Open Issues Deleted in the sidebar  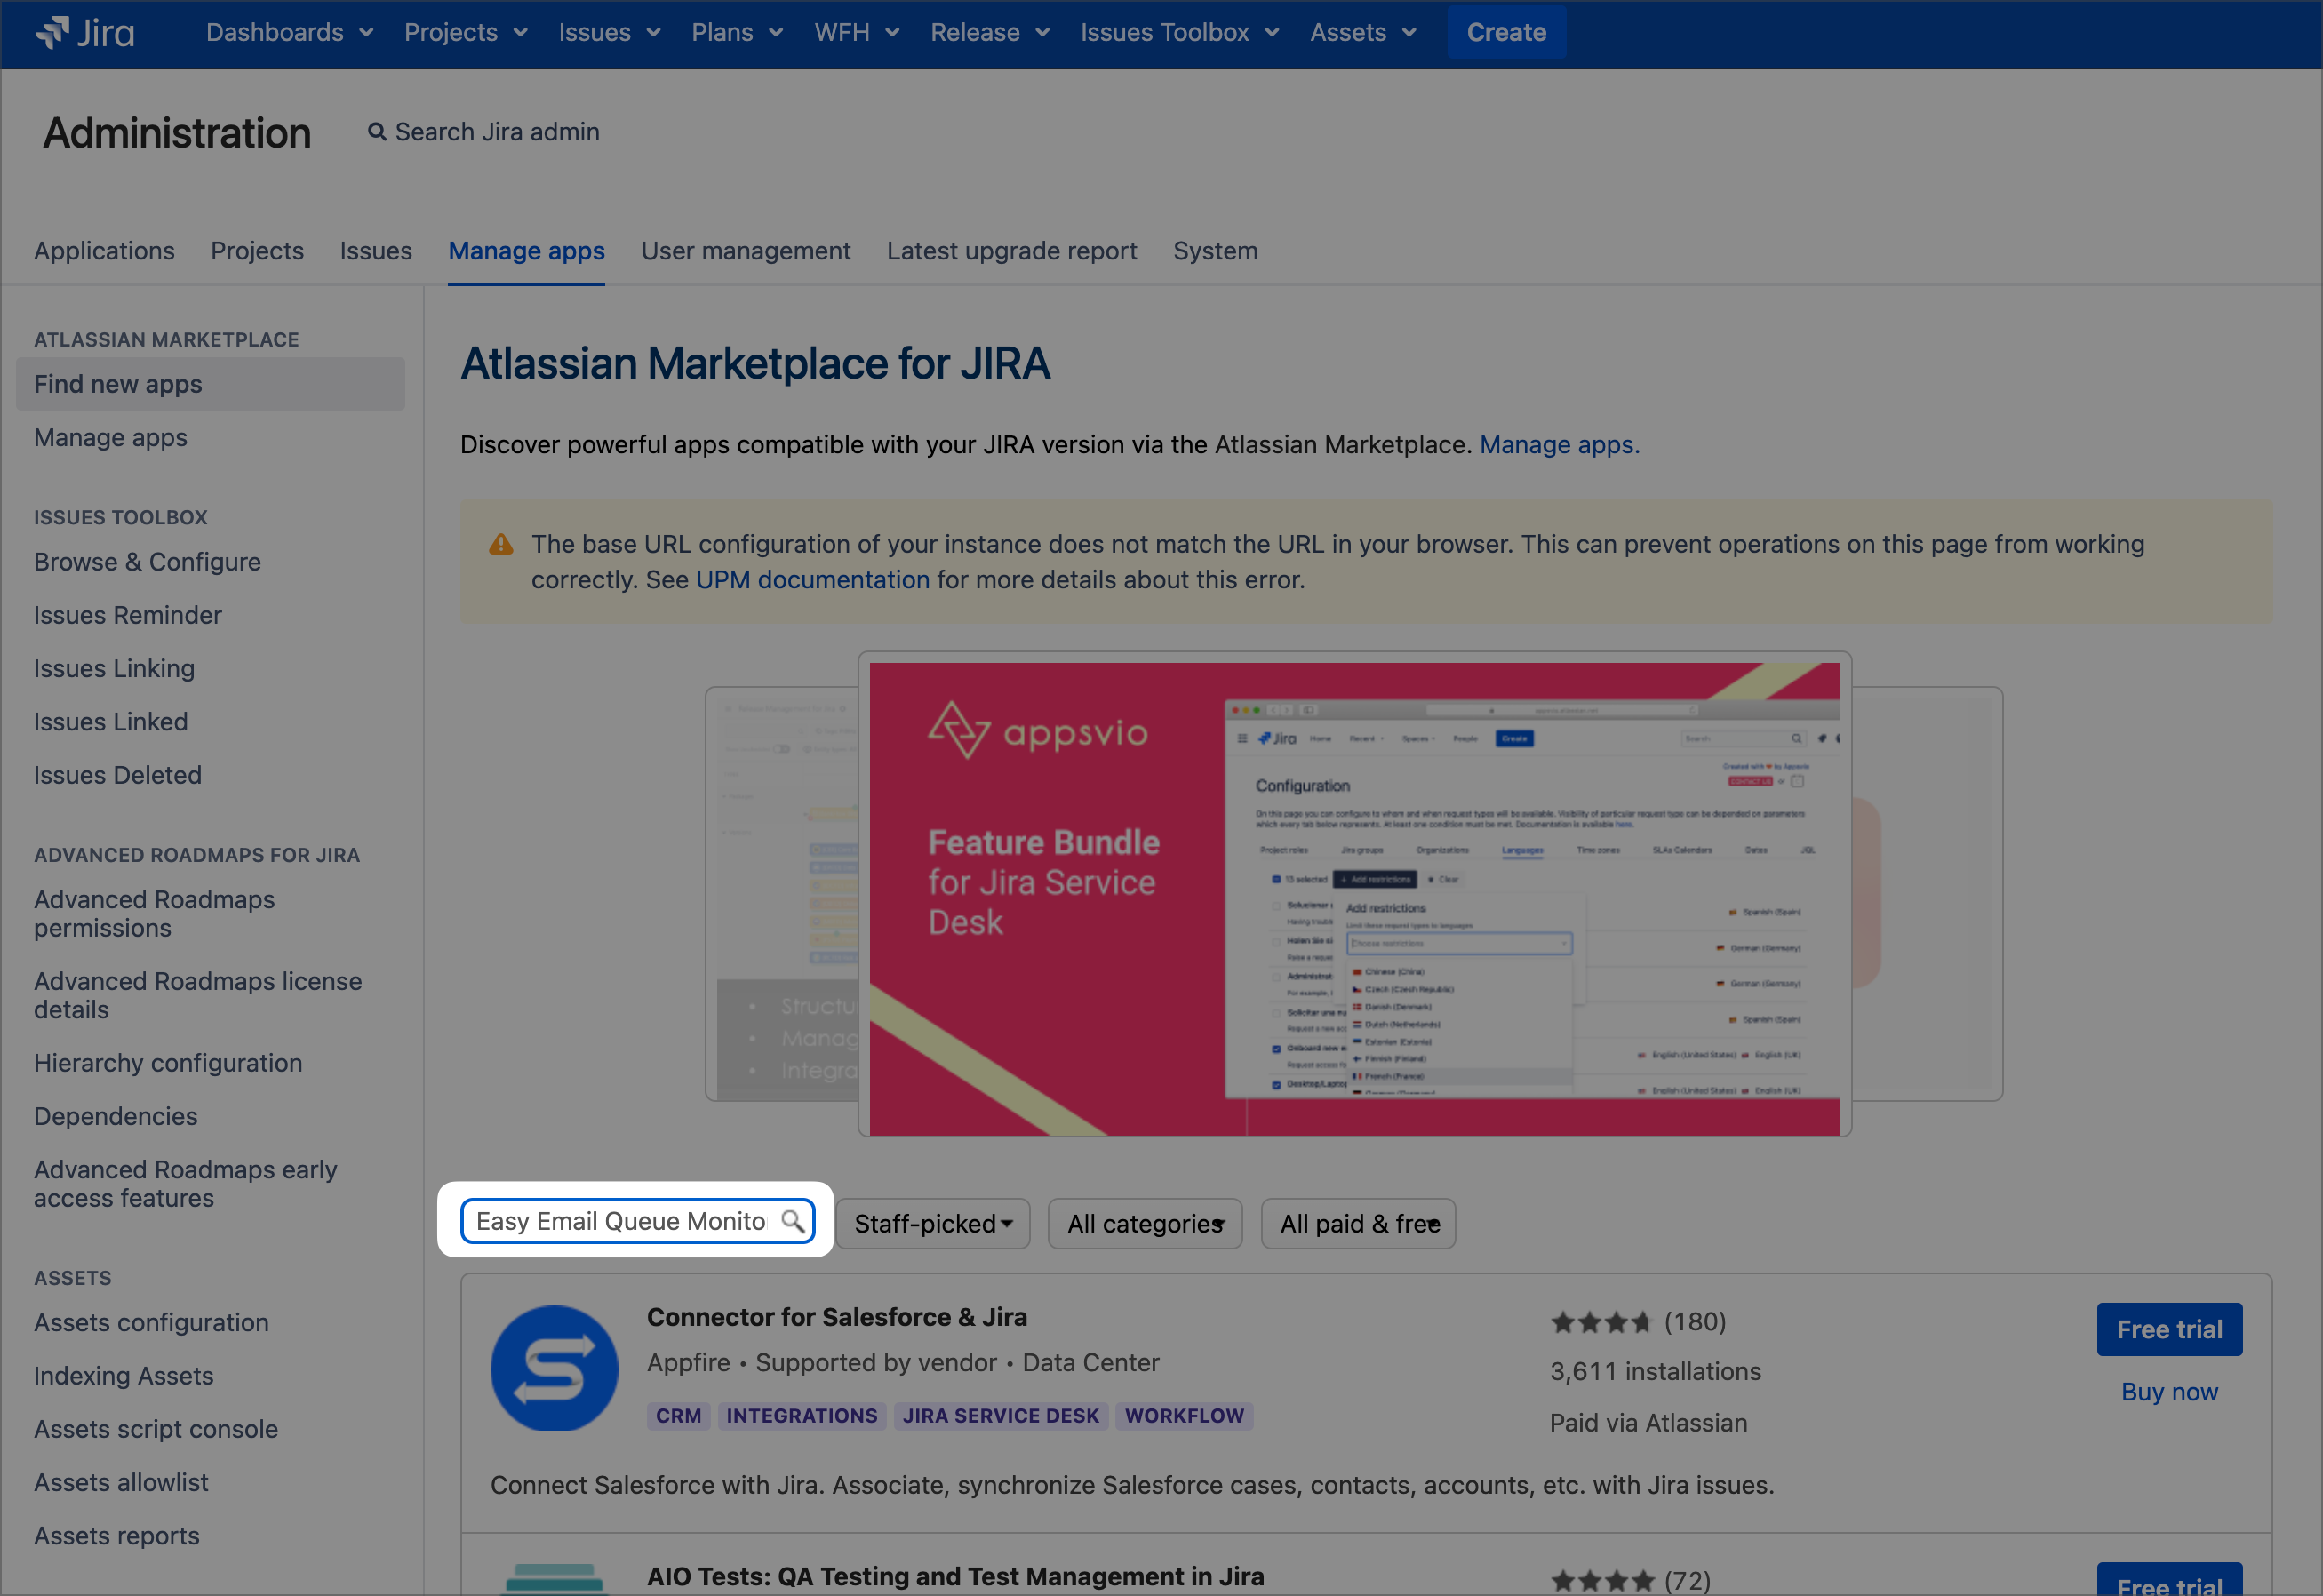tap(118, 775)
